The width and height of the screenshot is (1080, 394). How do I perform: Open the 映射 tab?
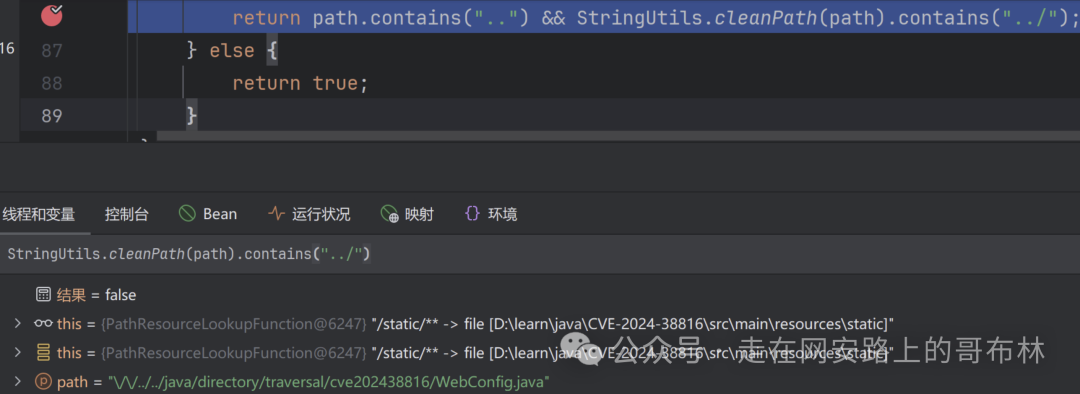point(408,214)
